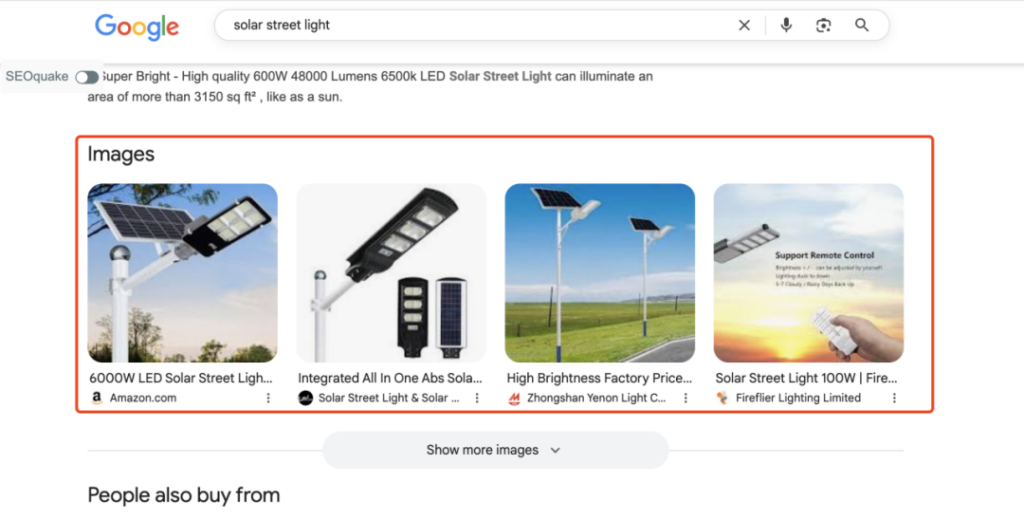Viewport: 1024px width, 521px height.
Task: Open three-dot menu for Zhongshan Yenon result
Action: coord(685,398)
